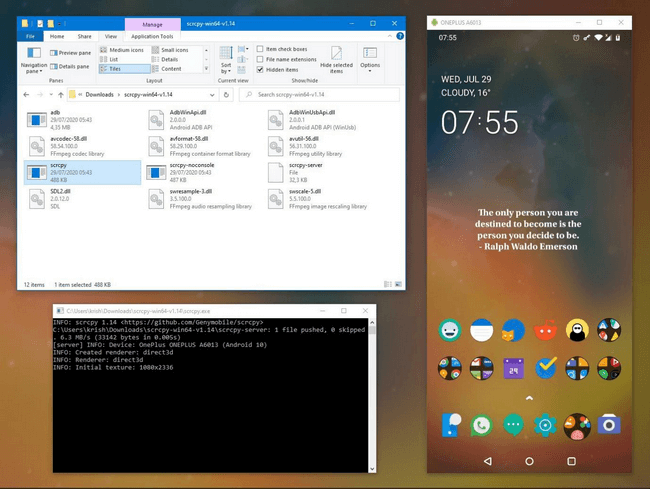Uncheck the Hidden items checkbox
Screen dimensions: 650x489
click(261, 70)
